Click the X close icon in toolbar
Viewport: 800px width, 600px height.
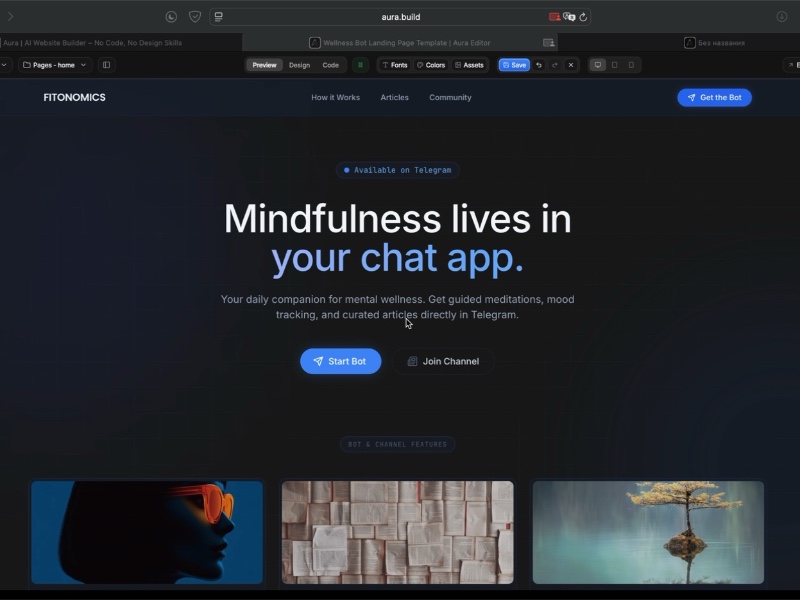pos(571,65)
